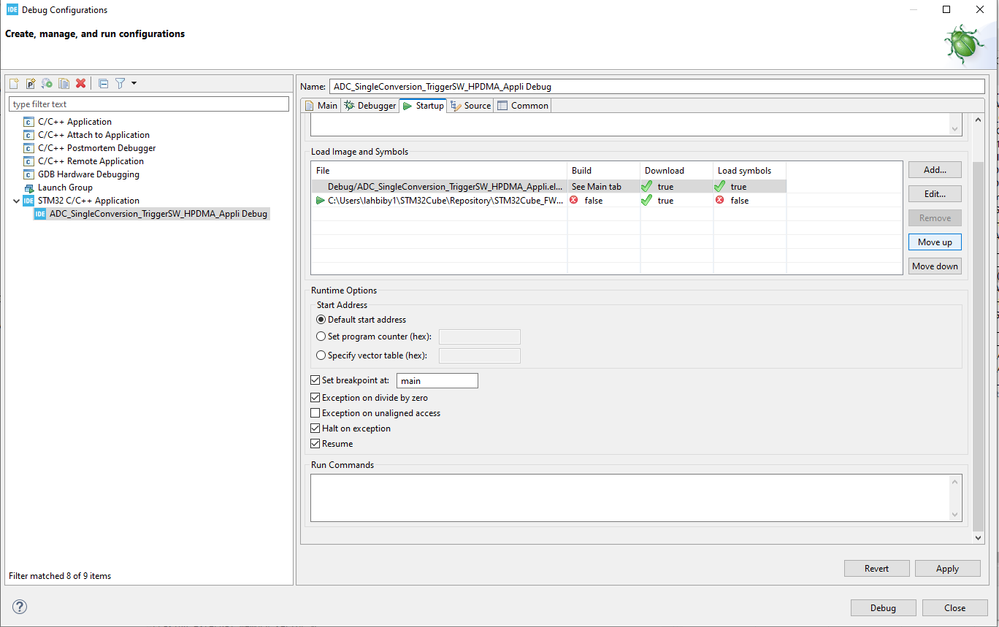Click the Collapse All toolbar icon
The width and height of the screenshot is (999, 627).
point(103,83)
